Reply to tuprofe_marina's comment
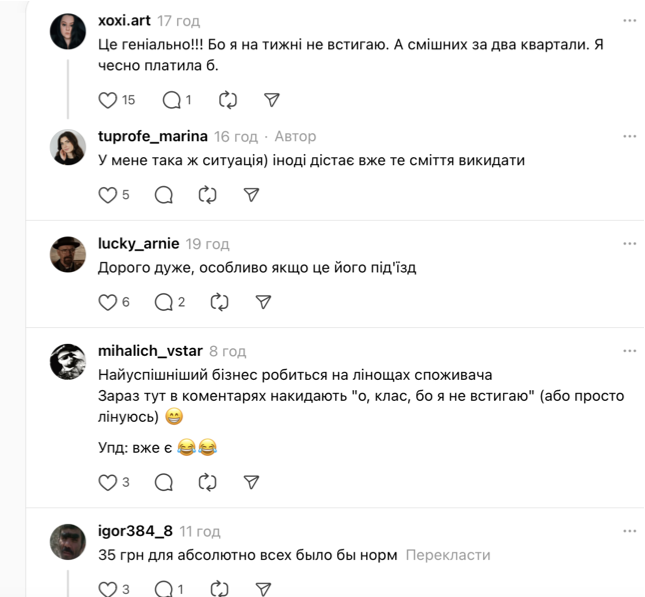The image size is (645, 597). click(x=164, y=195)
